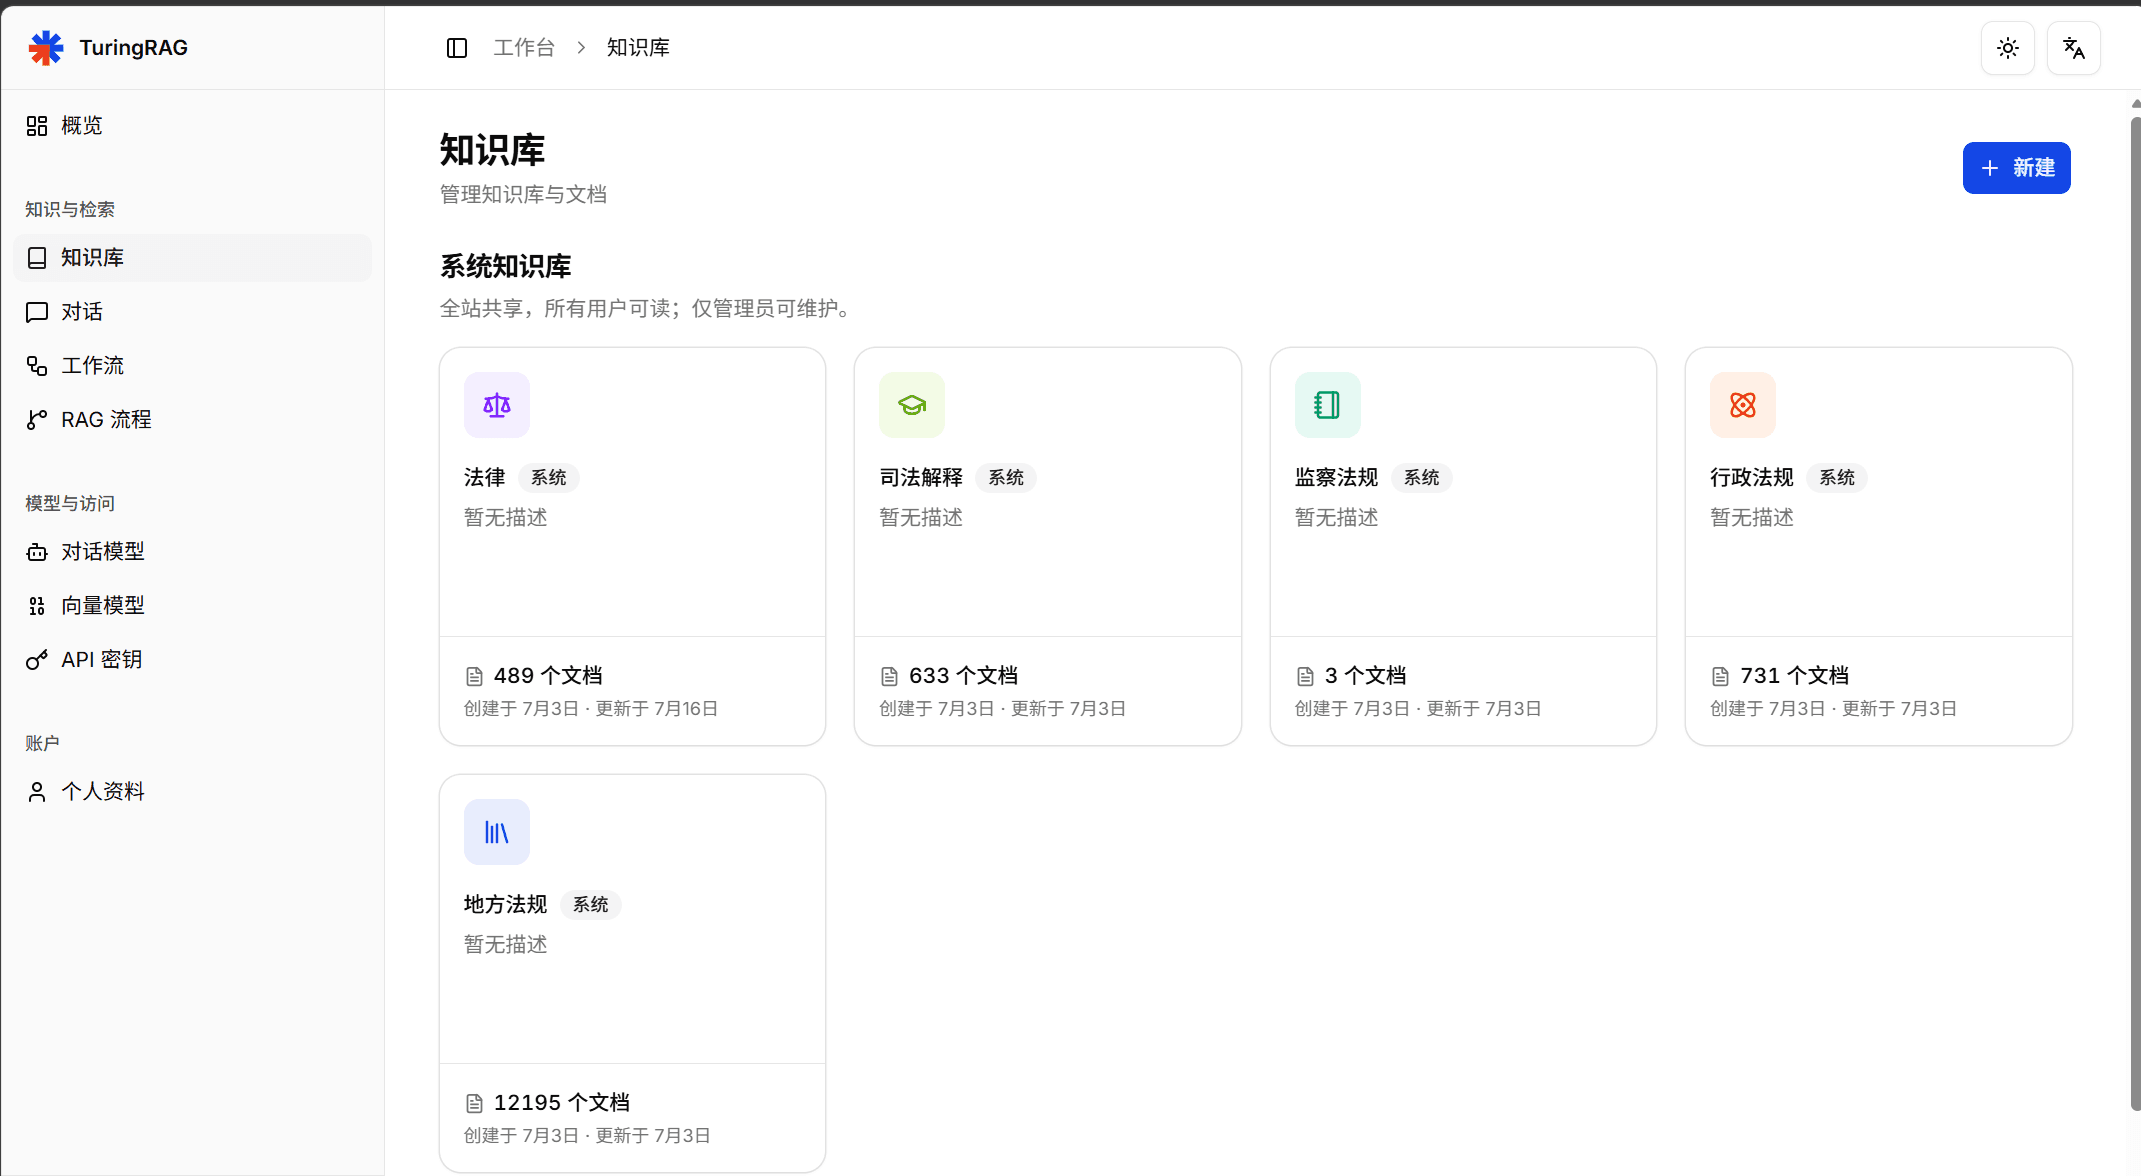This screenshot has height=1176, width=2141.
Task: Open the 行政法规 knowledge base title
Action: point(1752,478)
